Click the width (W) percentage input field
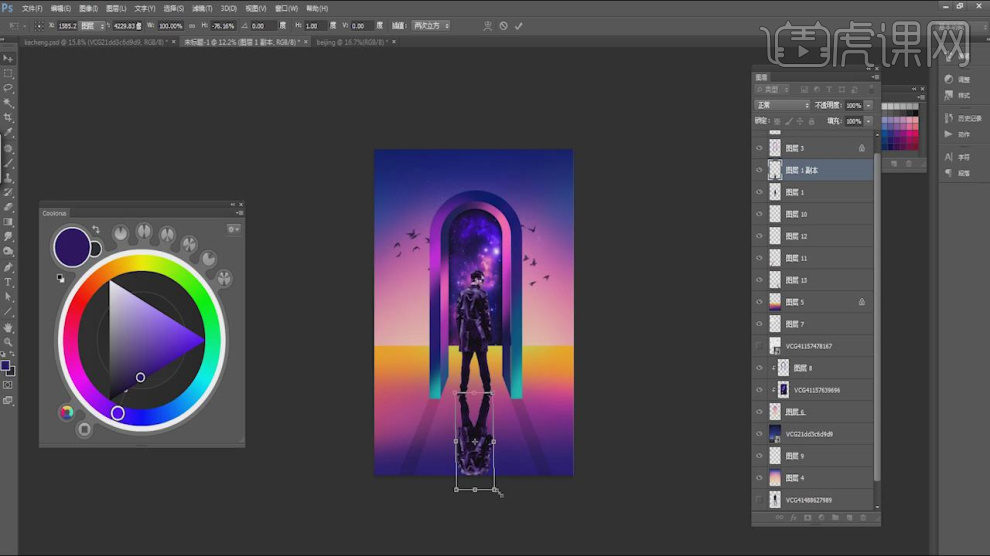Screen dimensions: 990x556 (170, 25)
